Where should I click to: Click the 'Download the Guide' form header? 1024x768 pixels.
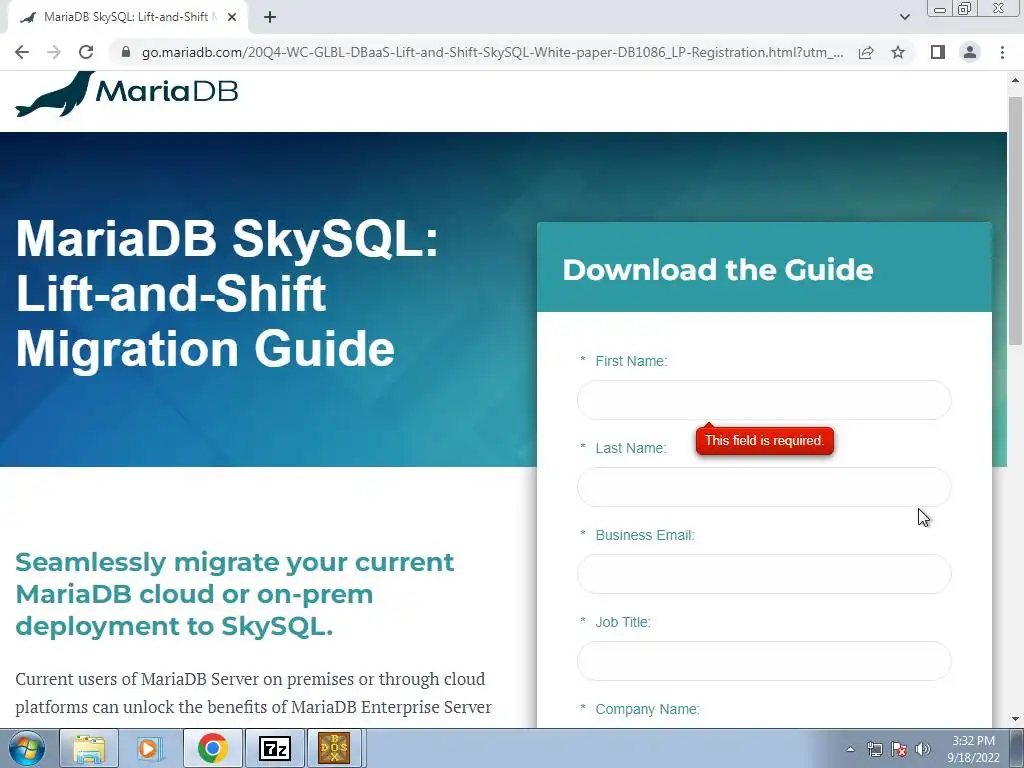coord(764,267)
